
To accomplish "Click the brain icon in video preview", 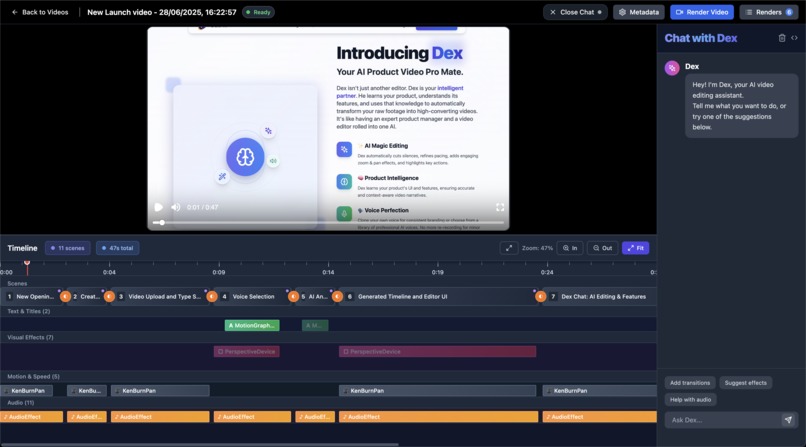I will (x=245, y=157).
